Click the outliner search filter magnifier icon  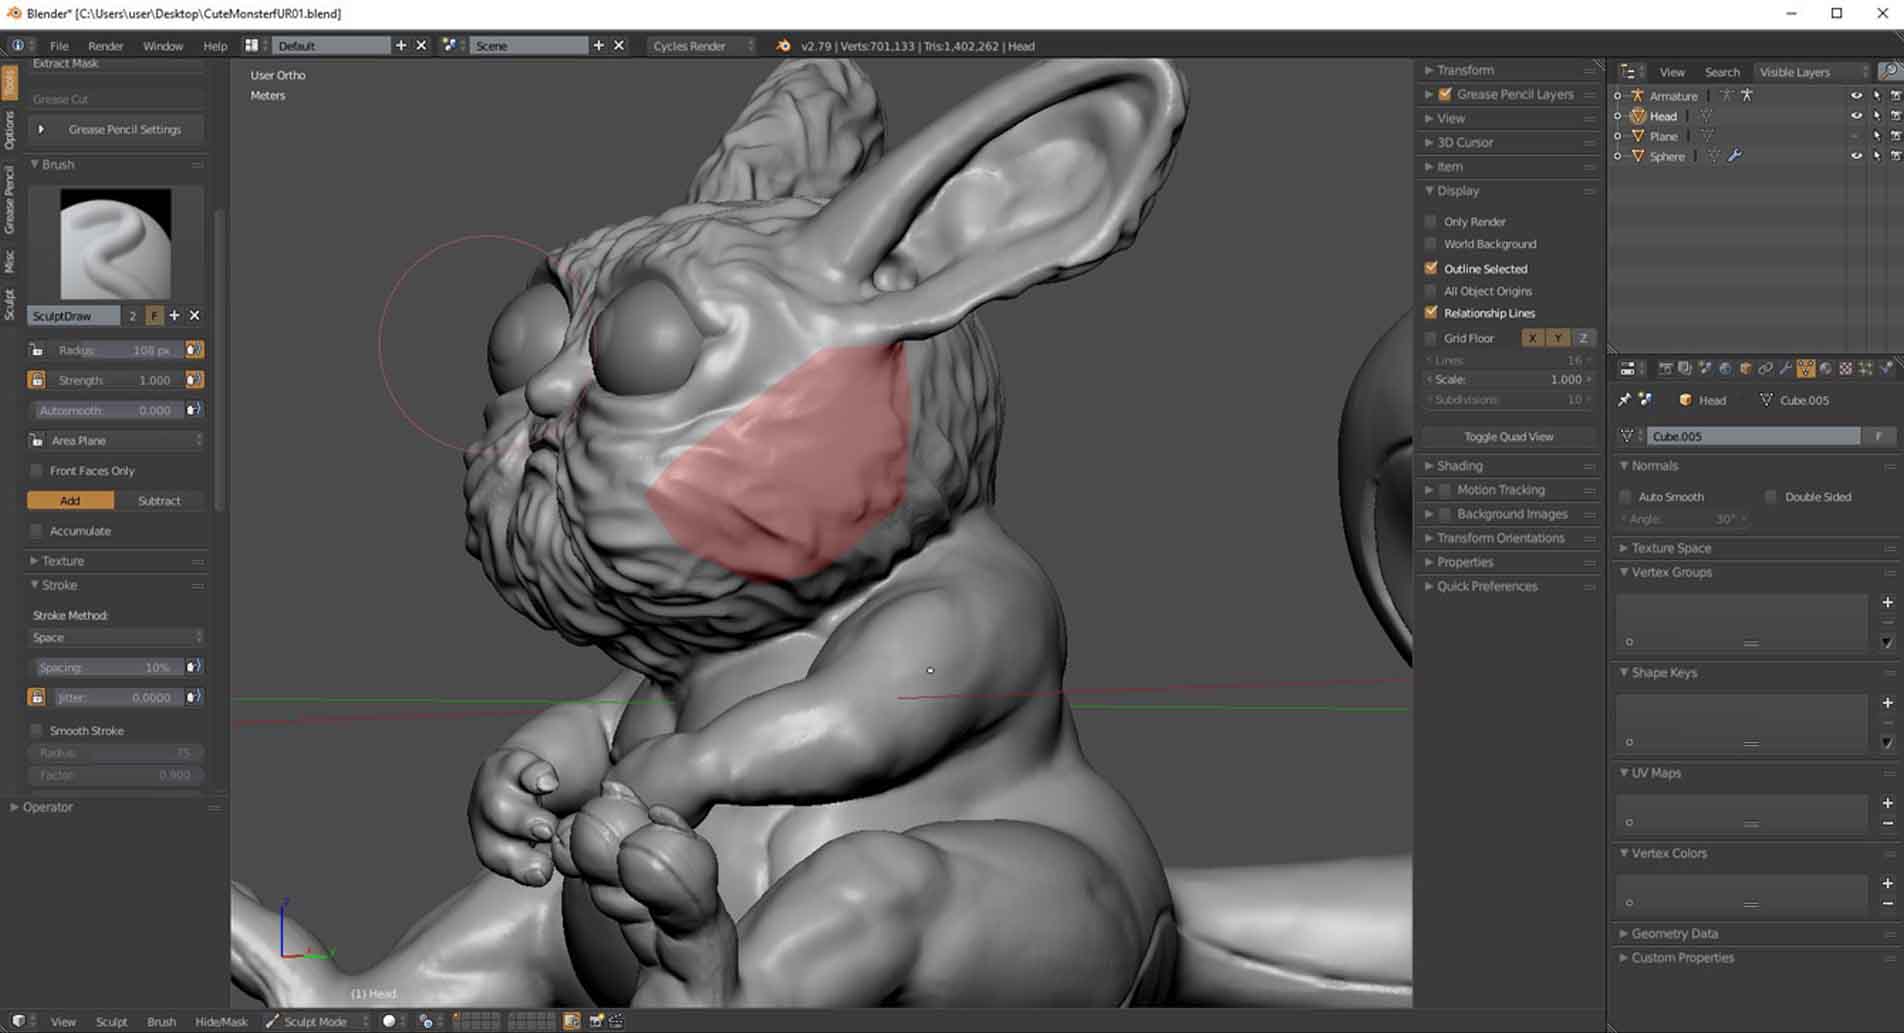tap(1888, 71)
